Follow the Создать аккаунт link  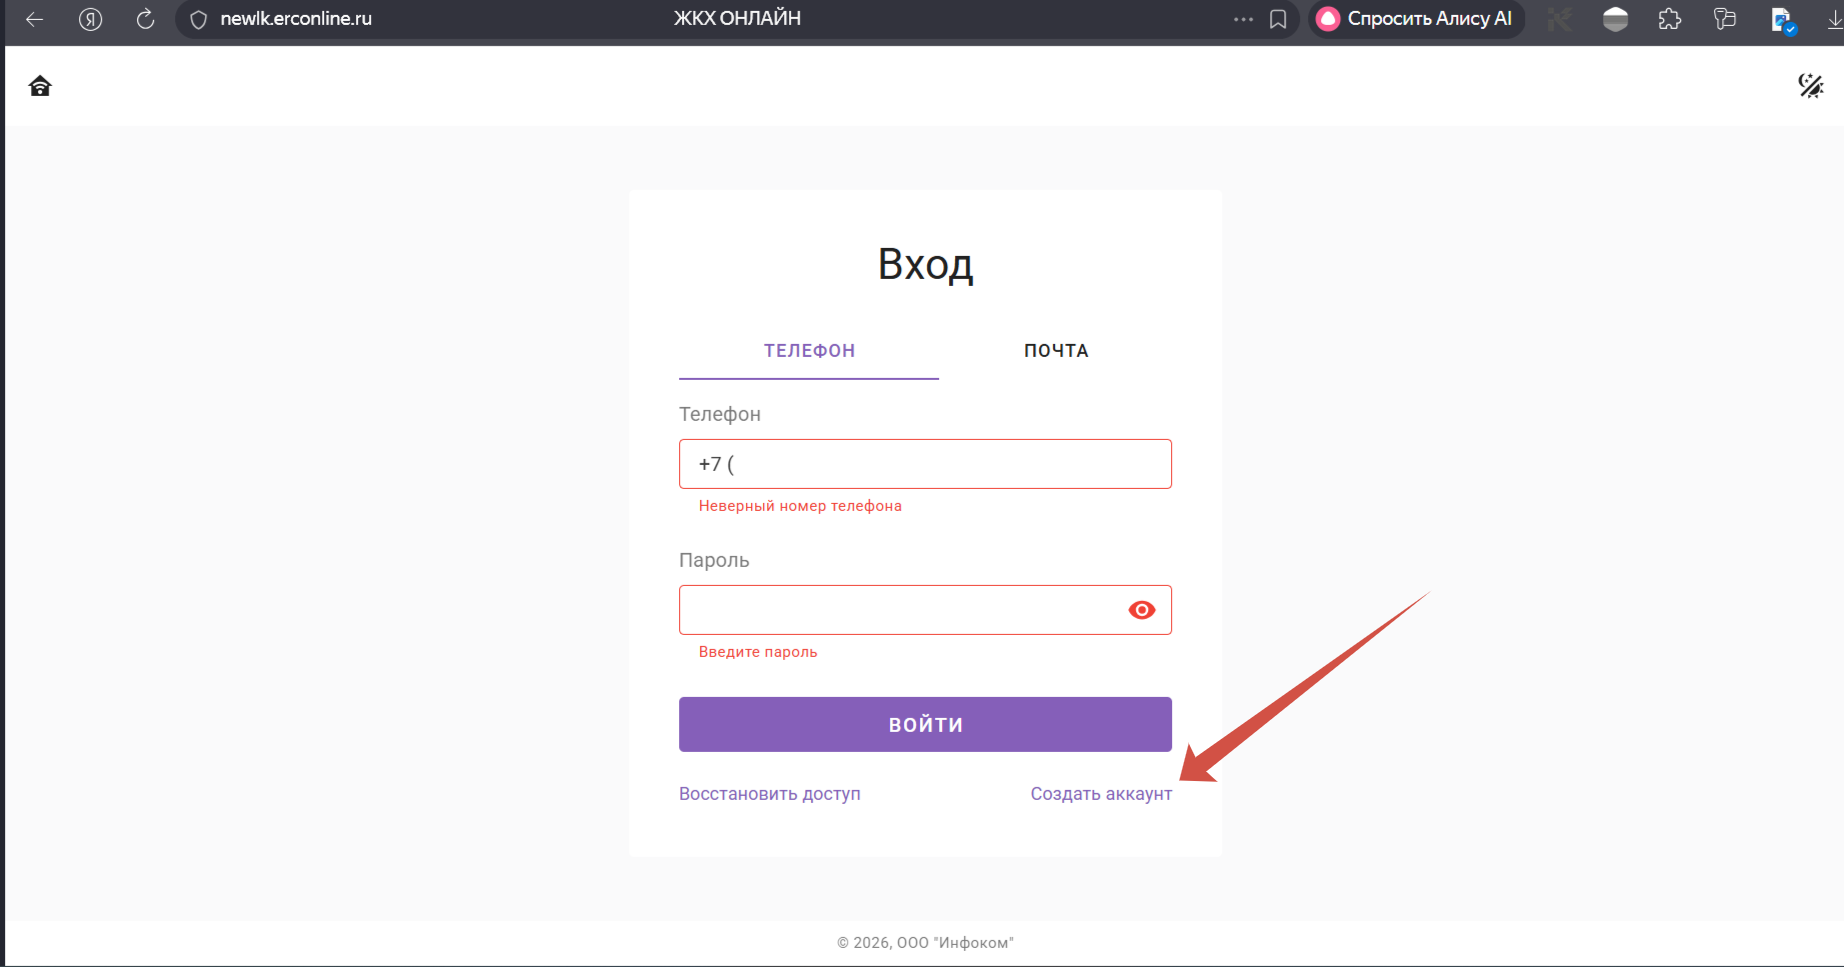pyautogui.click(x=1101, y=794)
